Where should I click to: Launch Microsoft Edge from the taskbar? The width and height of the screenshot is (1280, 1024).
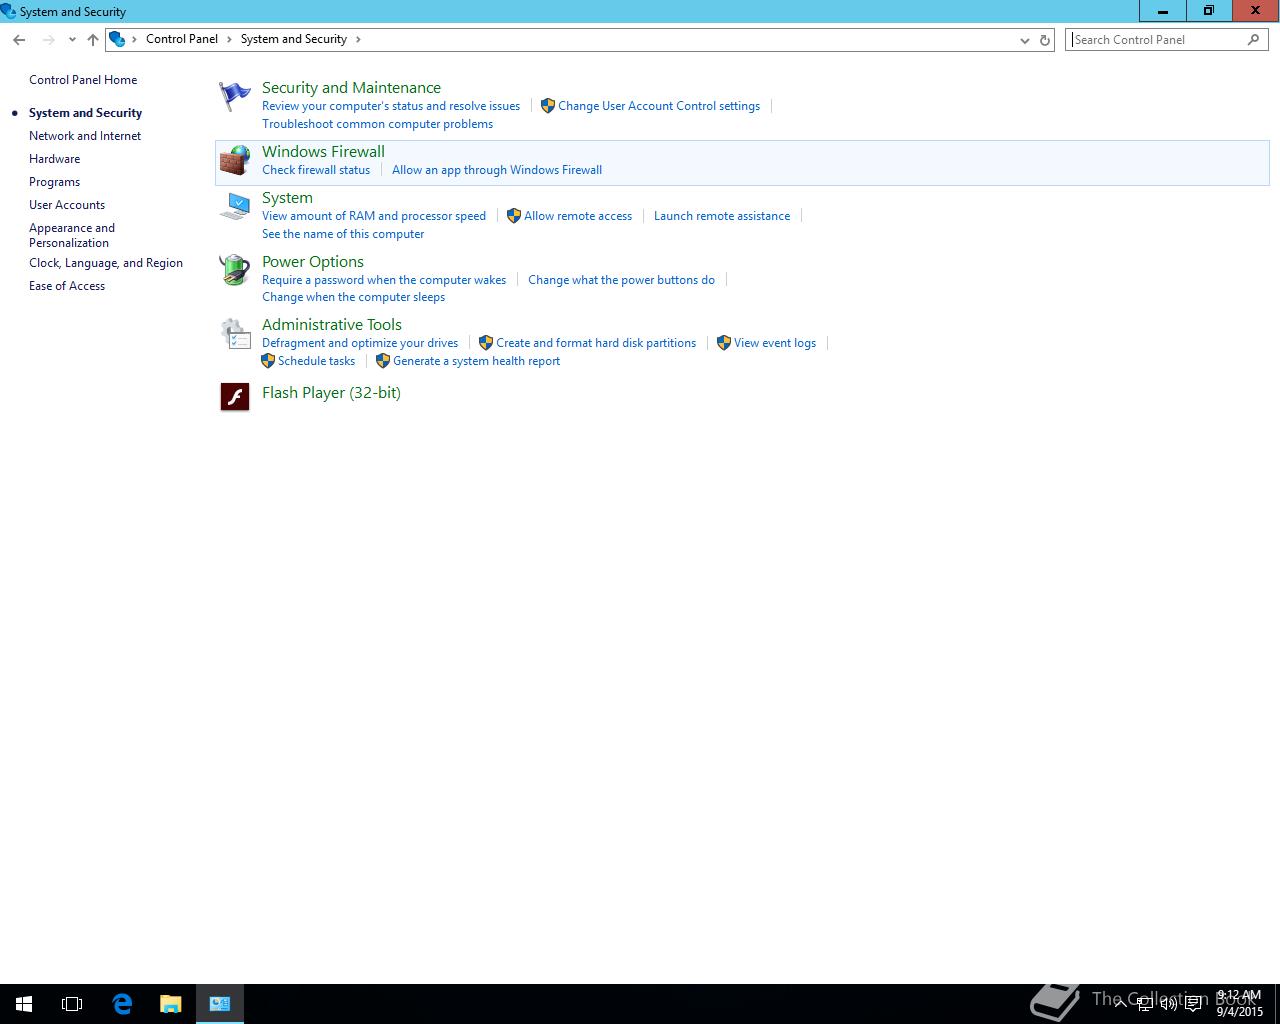(x=122, y=1004)
